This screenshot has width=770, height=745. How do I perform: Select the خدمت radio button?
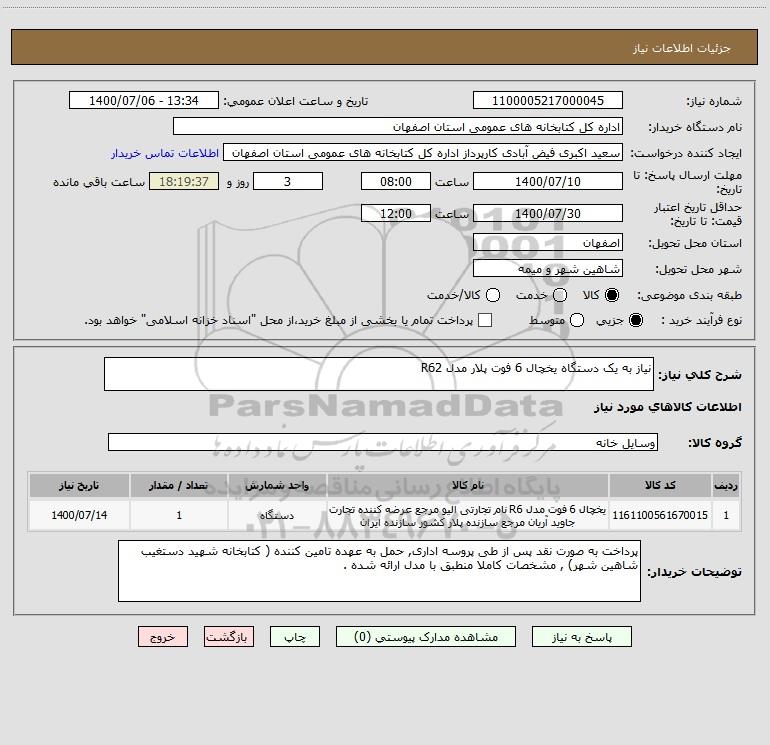click(560, 295)
